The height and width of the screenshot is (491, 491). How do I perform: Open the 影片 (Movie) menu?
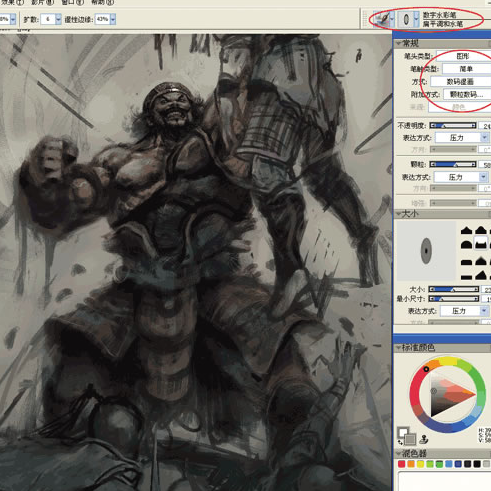[43, 2]
